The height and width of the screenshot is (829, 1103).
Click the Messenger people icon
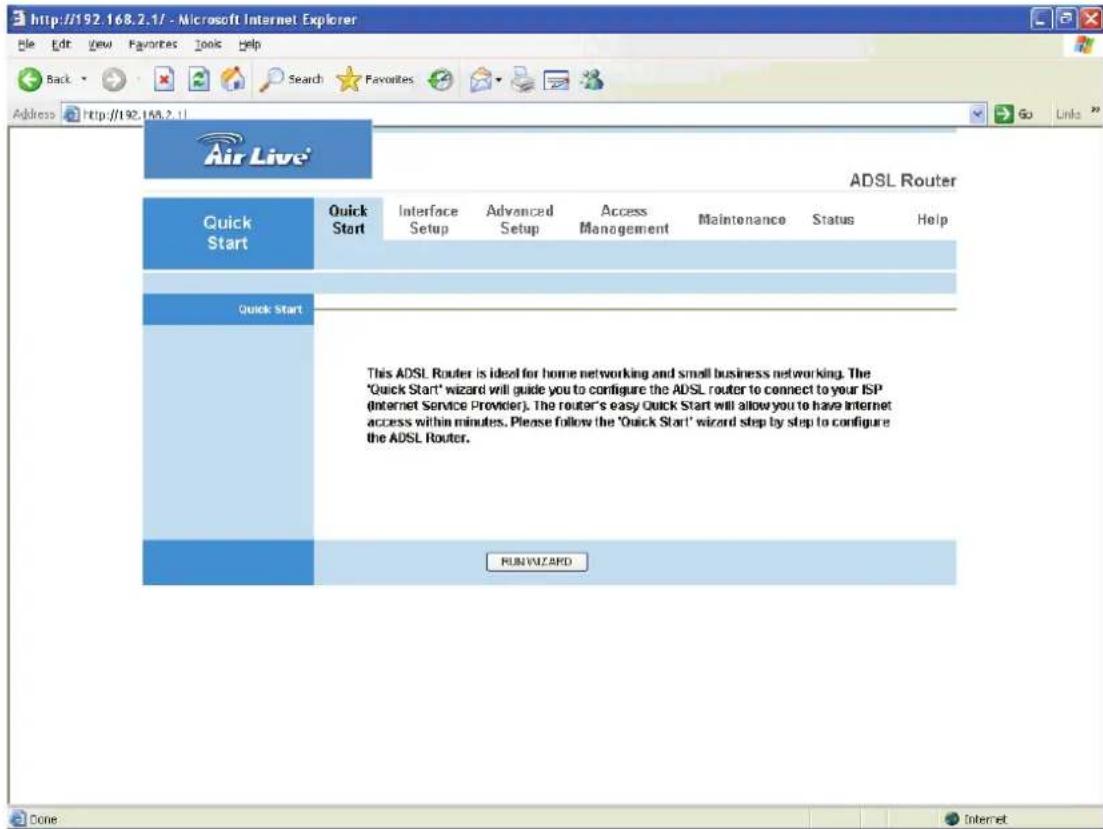click(592, 80)
